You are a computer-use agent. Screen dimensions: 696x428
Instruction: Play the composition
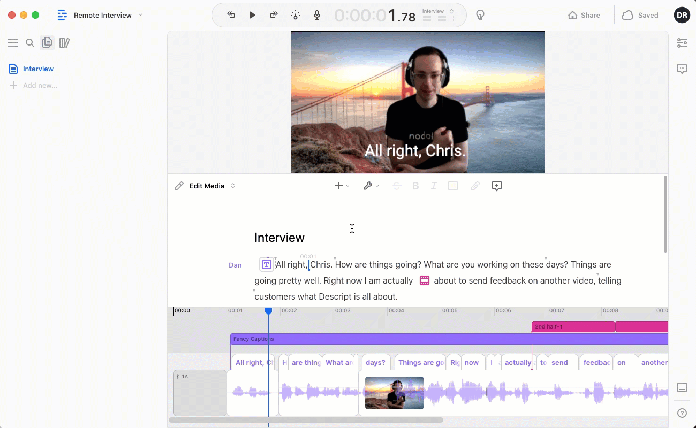click(x=253, y=15)
